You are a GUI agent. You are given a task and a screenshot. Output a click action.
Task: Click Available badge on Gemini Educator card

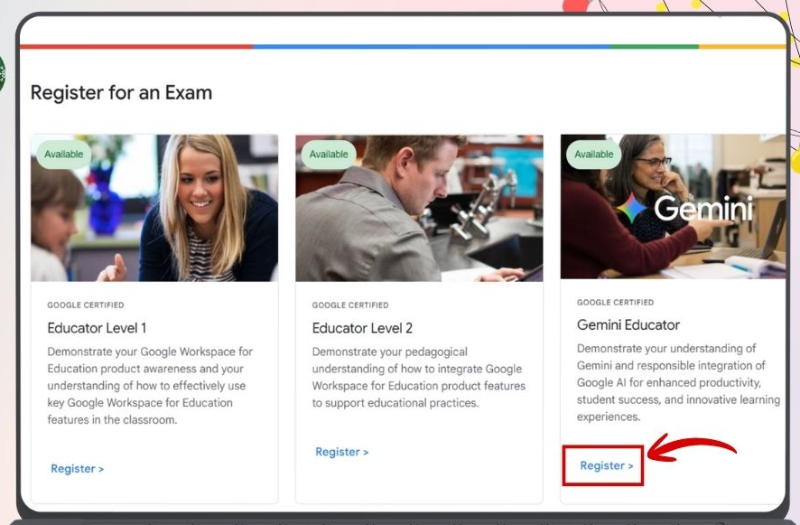[x=594, y=154]
